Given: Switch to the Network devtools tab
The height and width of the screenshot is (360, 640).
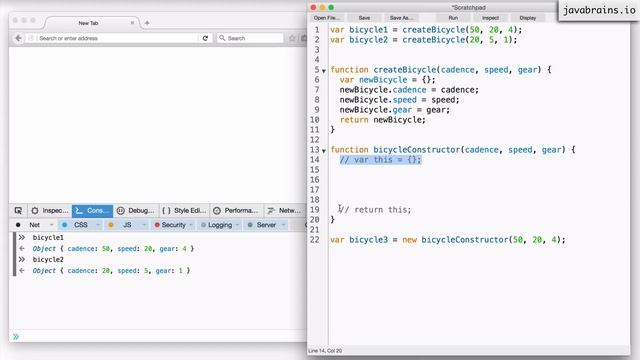Looking at the screenshot, I should coord(284,211).
